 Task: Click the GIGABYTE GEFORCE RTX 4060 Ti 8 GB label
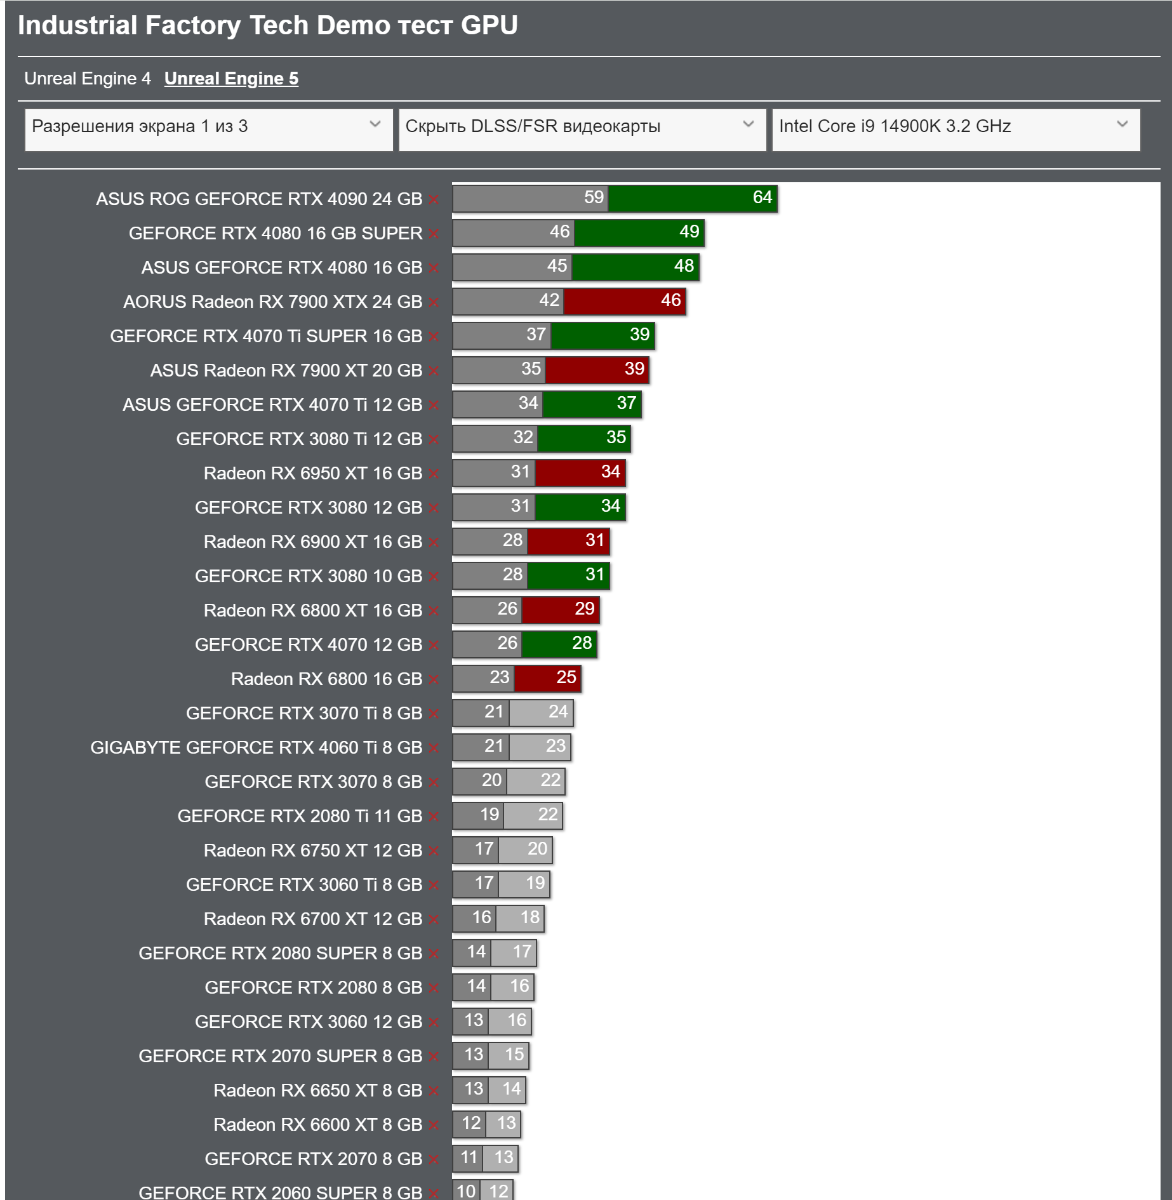[256, 747]
